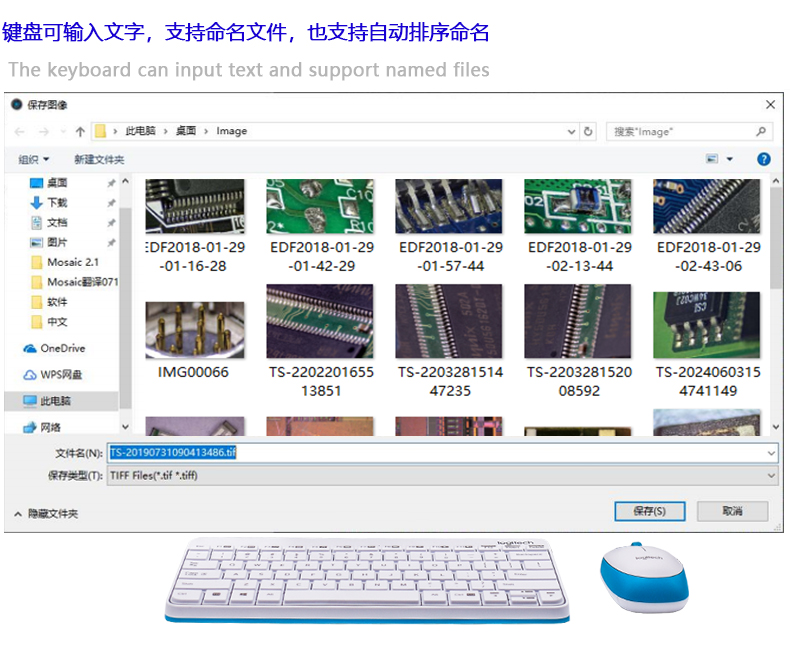This screenshot has width=790, height=653.
Task: Click the back navigation arrow
Action: 17,131
